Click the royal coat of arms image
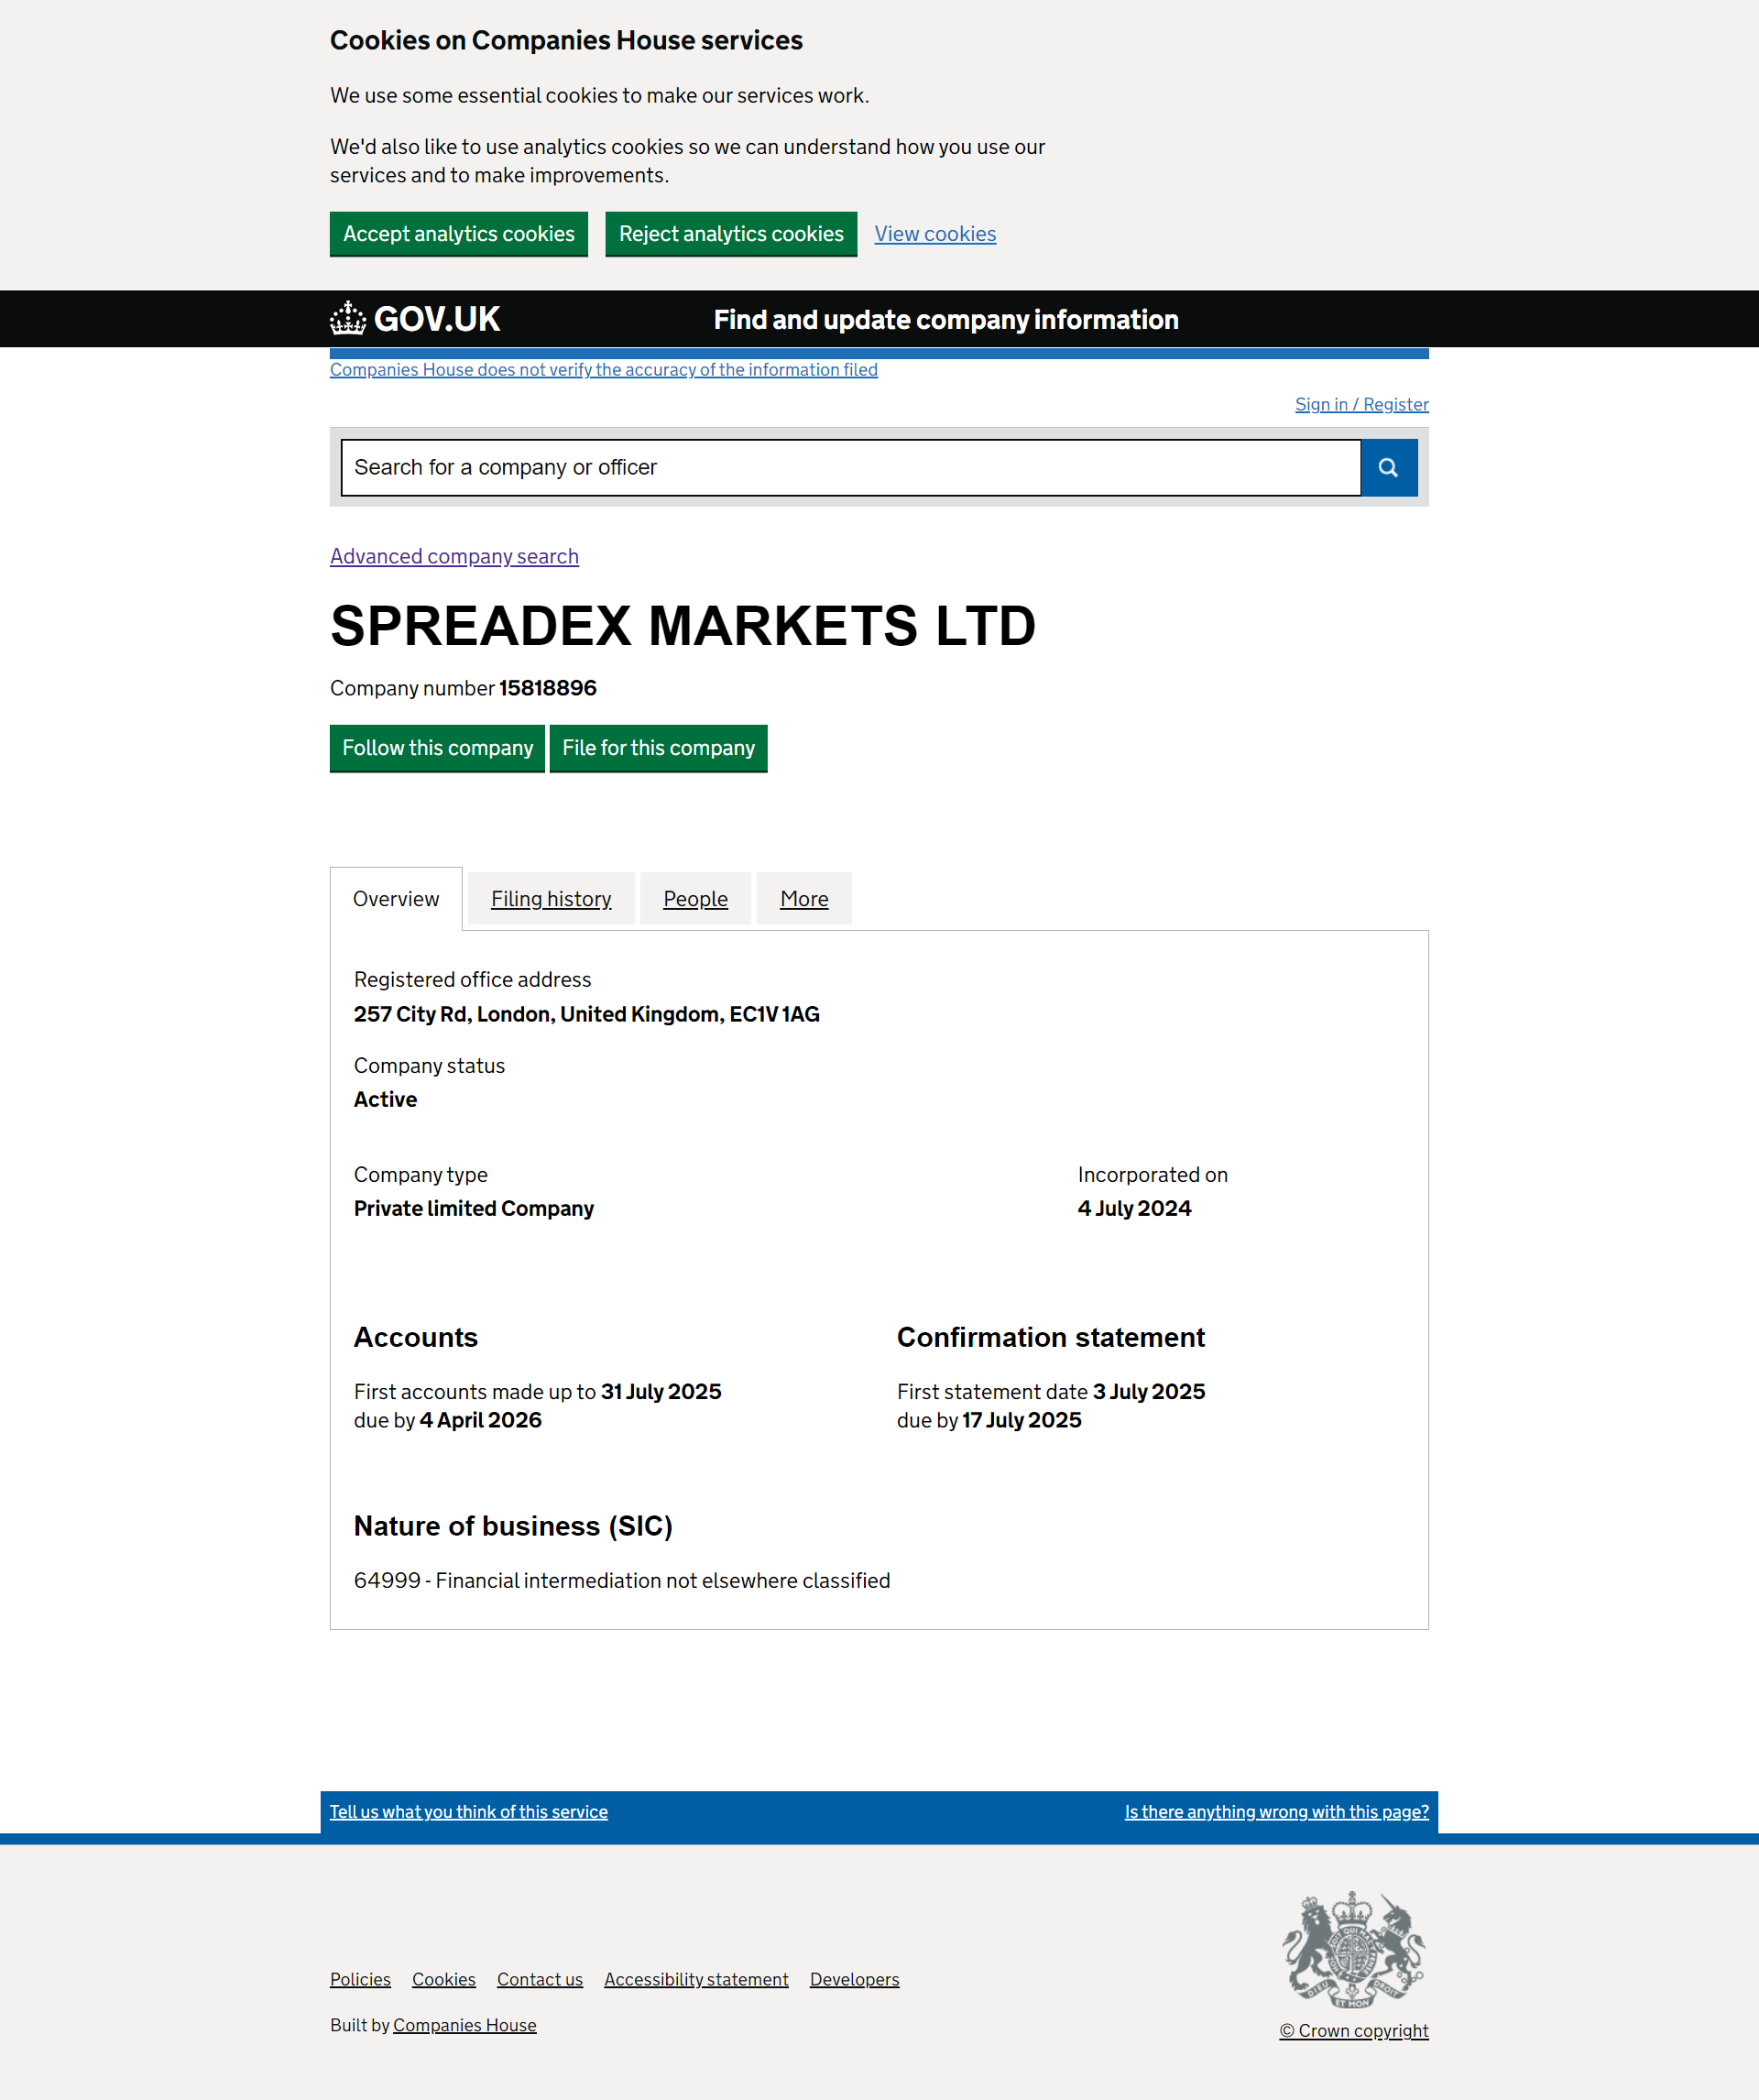The height and width of the screenshot is (2100, 1759). [1353, 1949]
